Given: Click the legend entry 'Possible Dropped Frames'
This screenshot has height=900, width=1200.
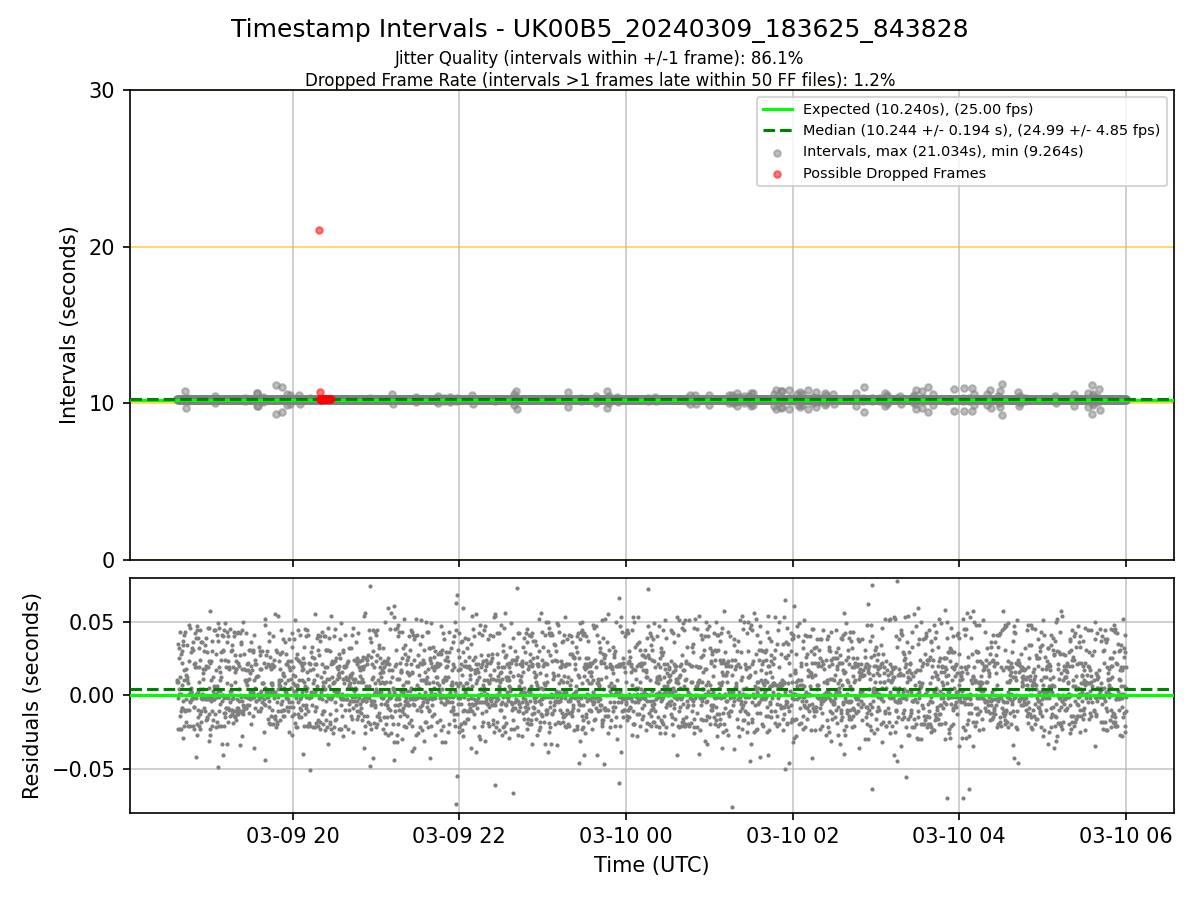Looking at the screenshot, I should click(x=894, y=173).
